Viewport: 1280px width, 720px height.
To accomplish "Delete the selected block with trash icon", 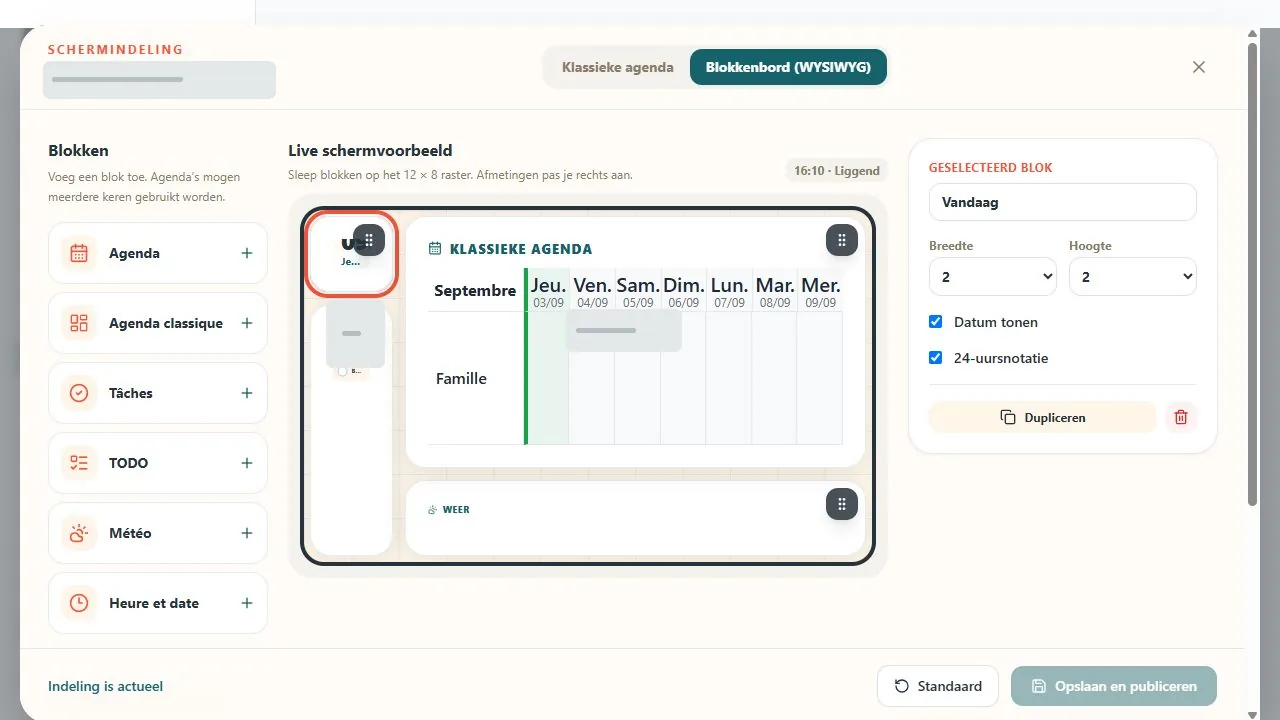I will pos(1181,417).
